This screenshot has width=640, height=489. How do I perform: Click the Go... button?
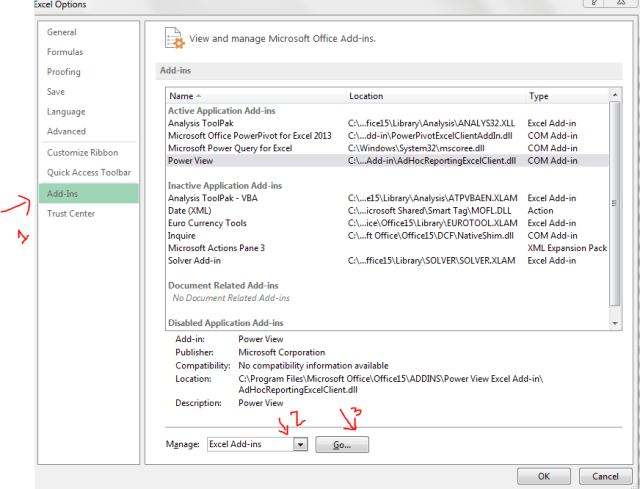point(342,445)
